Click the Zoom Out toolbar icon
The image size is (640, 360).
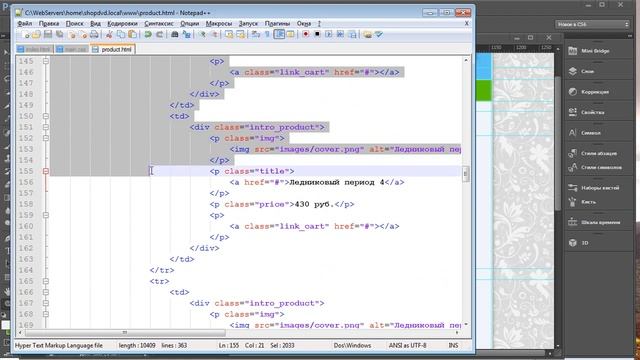click(213, 35)
